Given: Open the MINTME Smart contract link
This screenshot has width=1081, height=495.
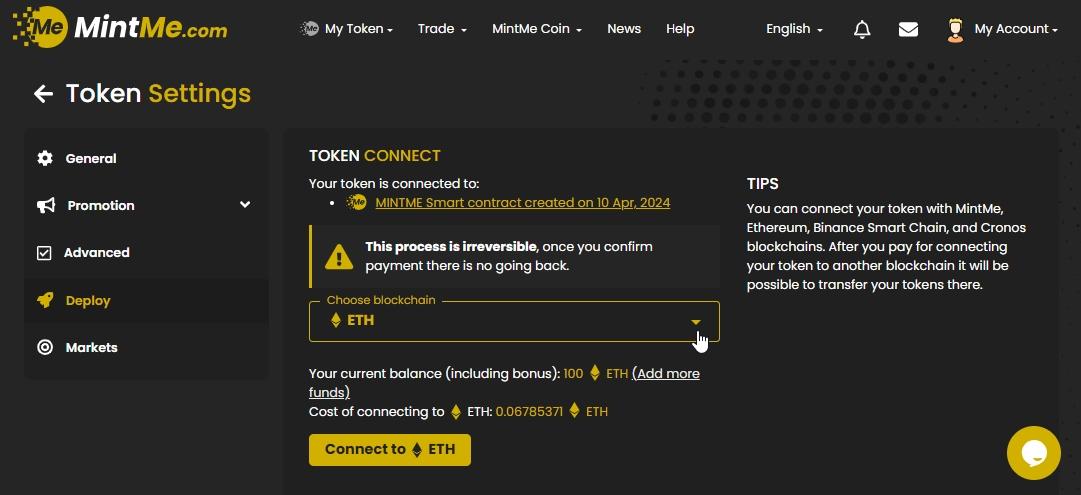Looking at the screenshot, I should [x=522, y=203].
